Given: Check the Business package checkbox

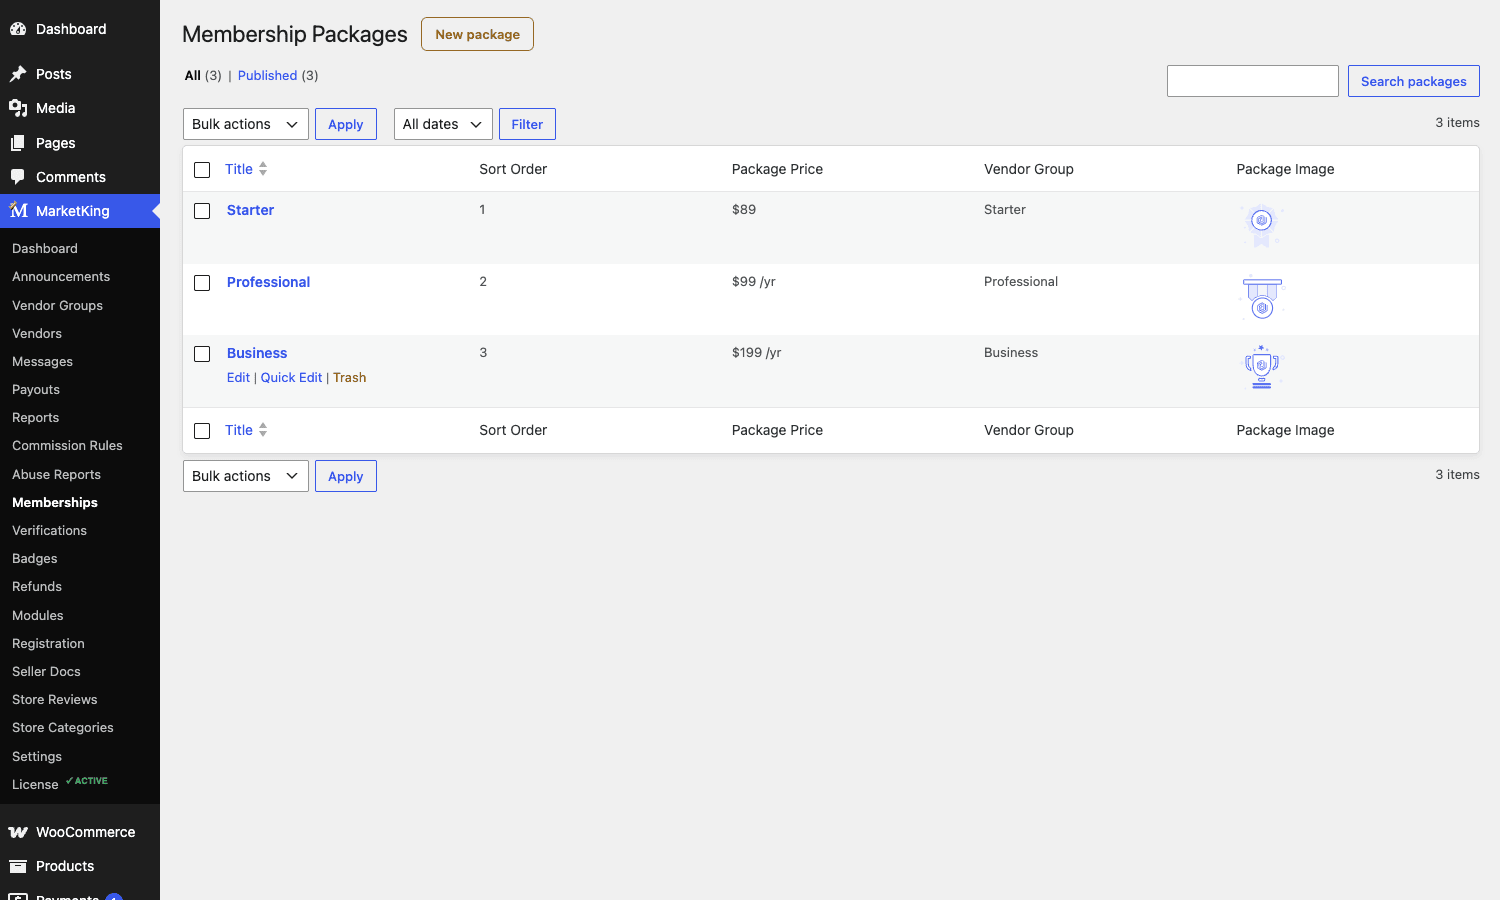Looking at the screenshot, I should pyautogui.click(x=202, y=354).
